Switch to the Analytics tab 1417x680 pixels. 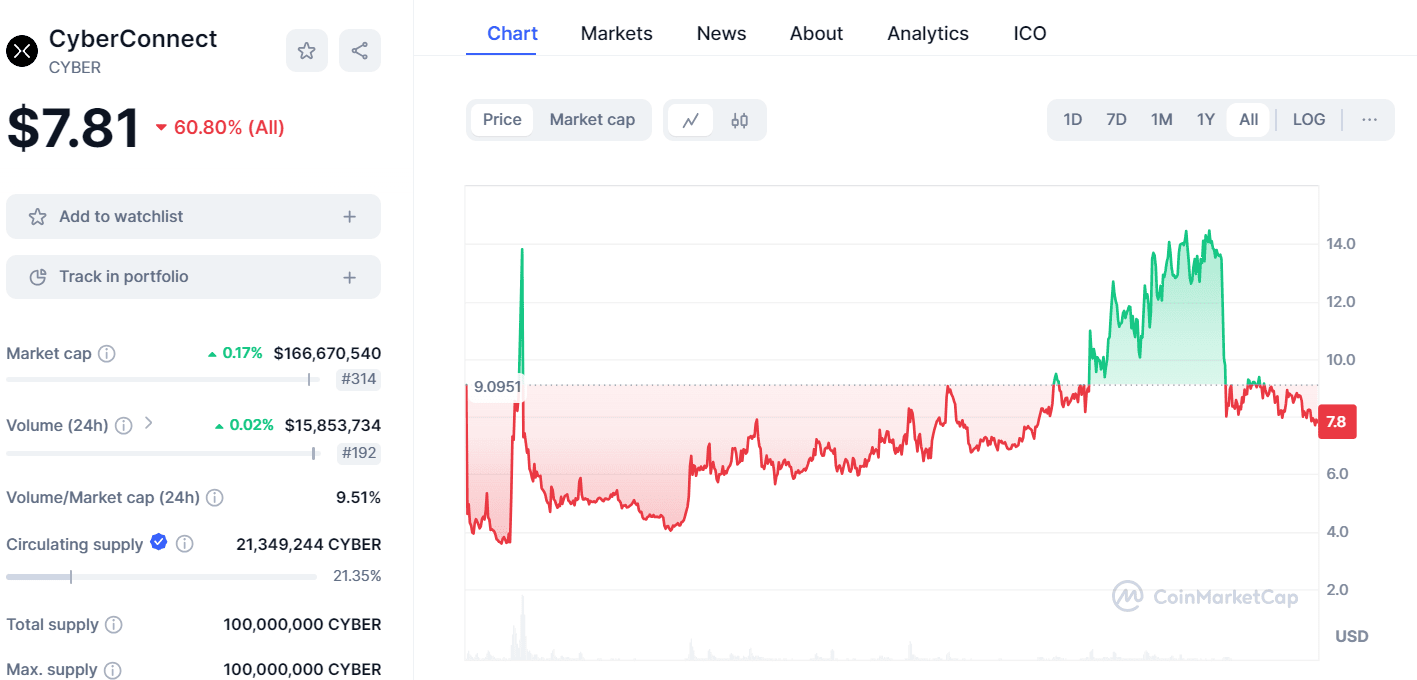click(928, 34)
